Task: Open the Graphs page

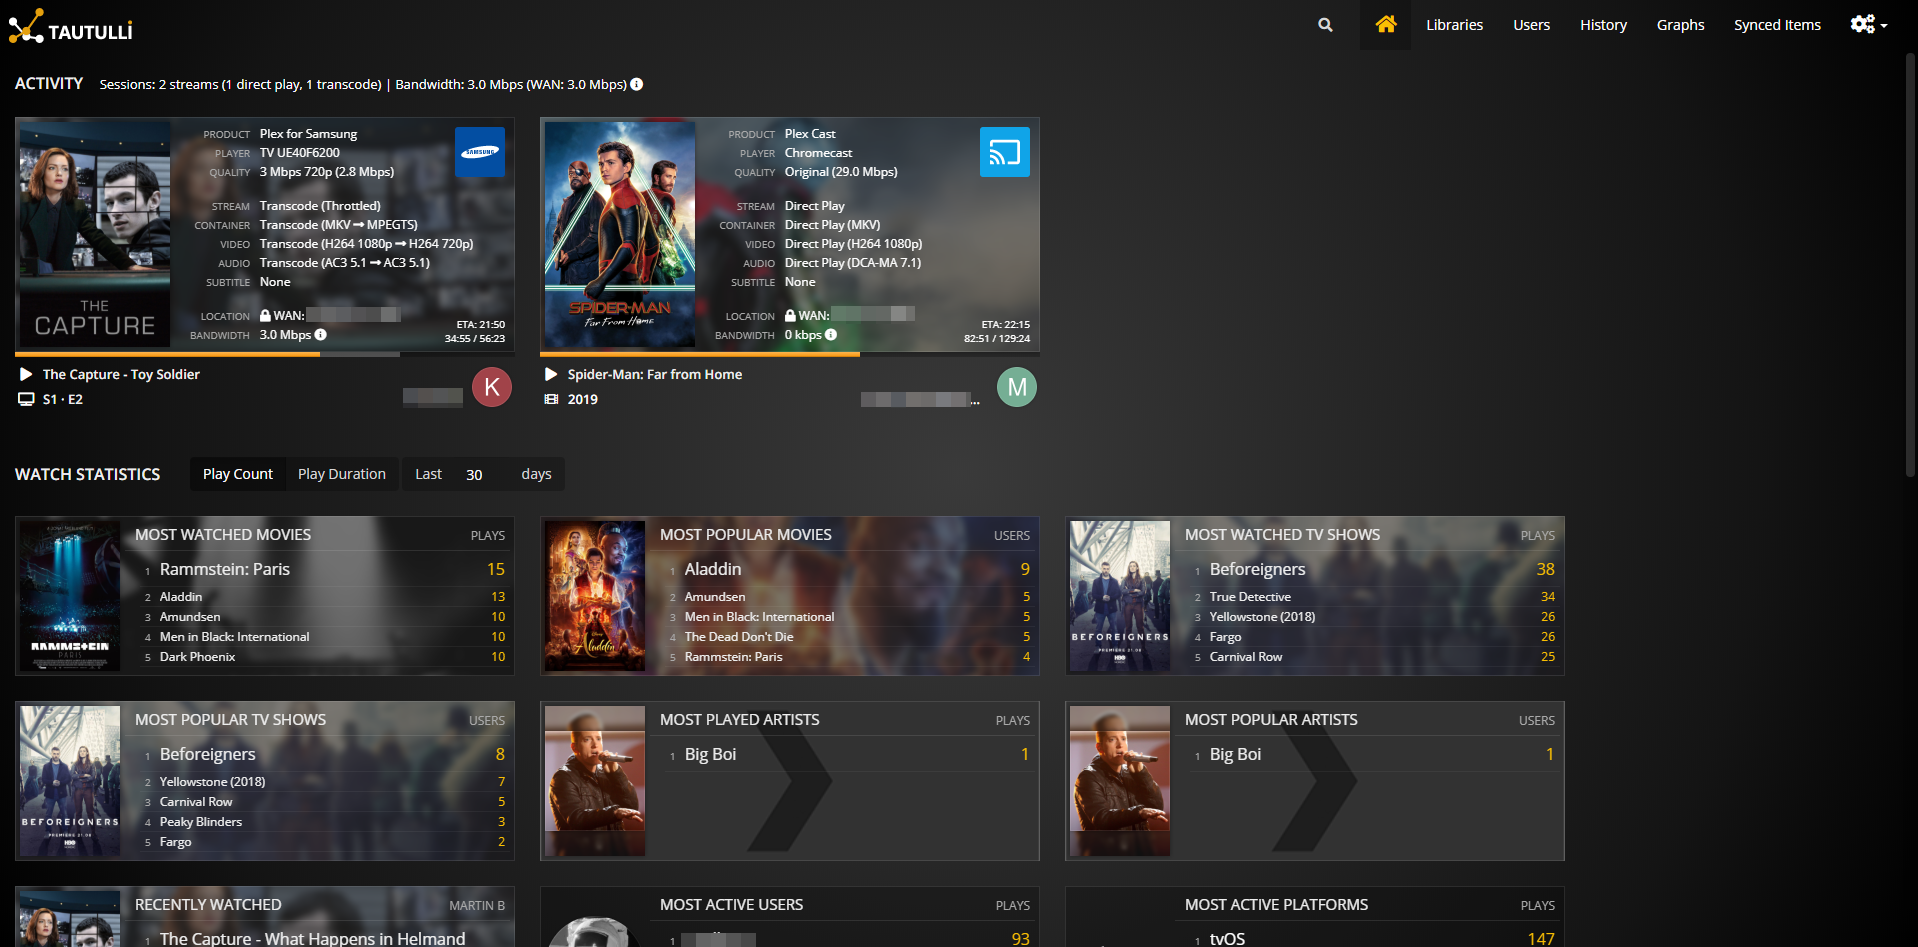Action: pyautogui.click(x=1680, y=25)
